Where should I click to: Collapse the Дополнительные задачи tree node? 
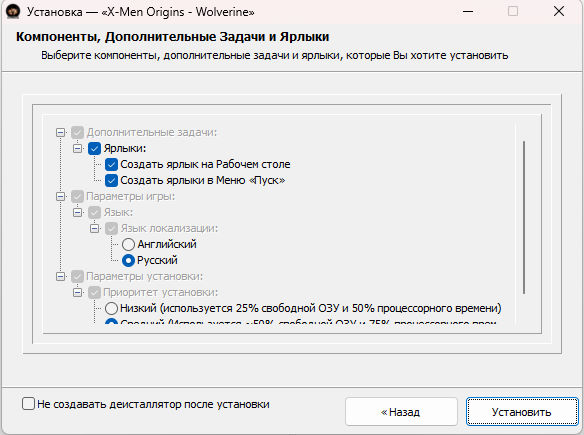click(60, 132)
